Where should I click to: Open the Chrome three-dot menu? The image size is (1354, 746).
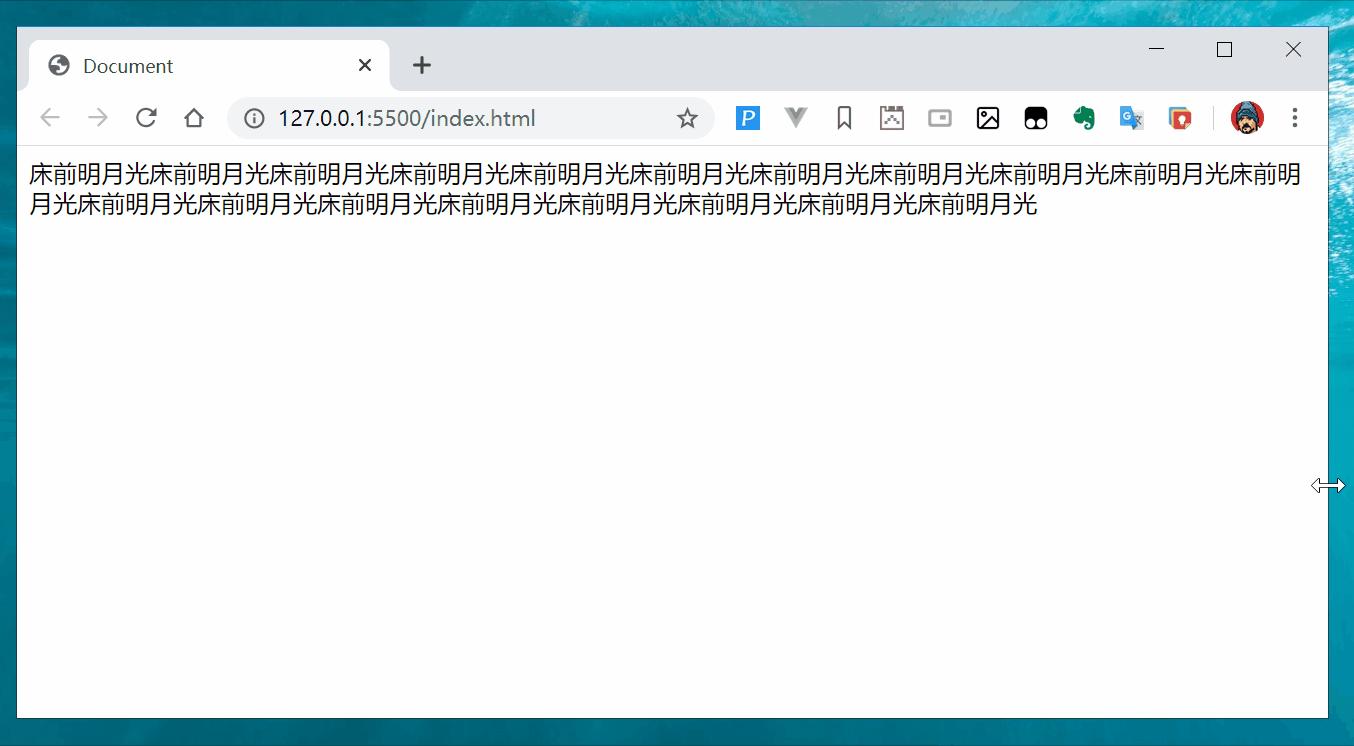1295,117
